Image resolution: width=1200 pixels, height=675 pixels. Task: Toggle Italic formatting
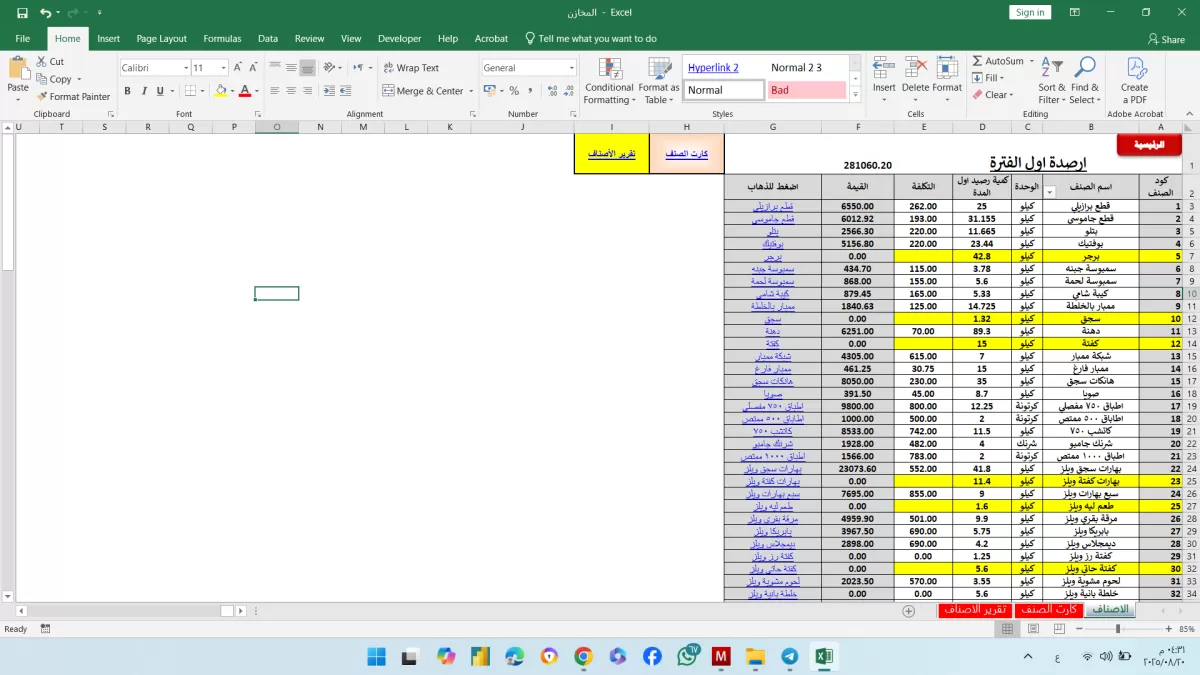pos(142,91)
